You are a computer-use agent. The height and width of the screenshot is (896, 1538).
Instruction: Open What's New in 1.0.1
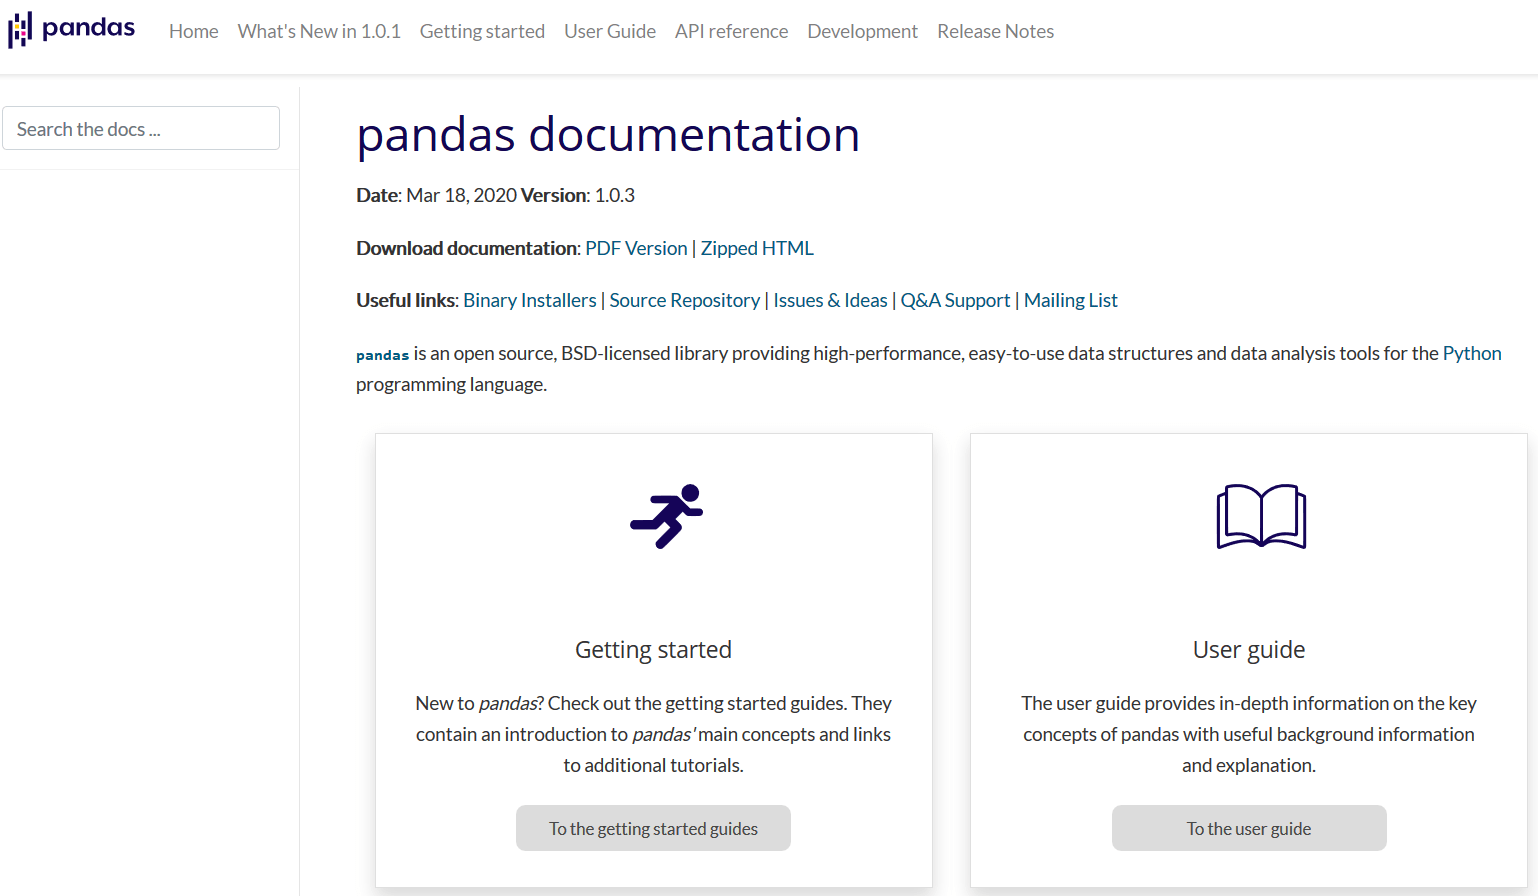319,31
